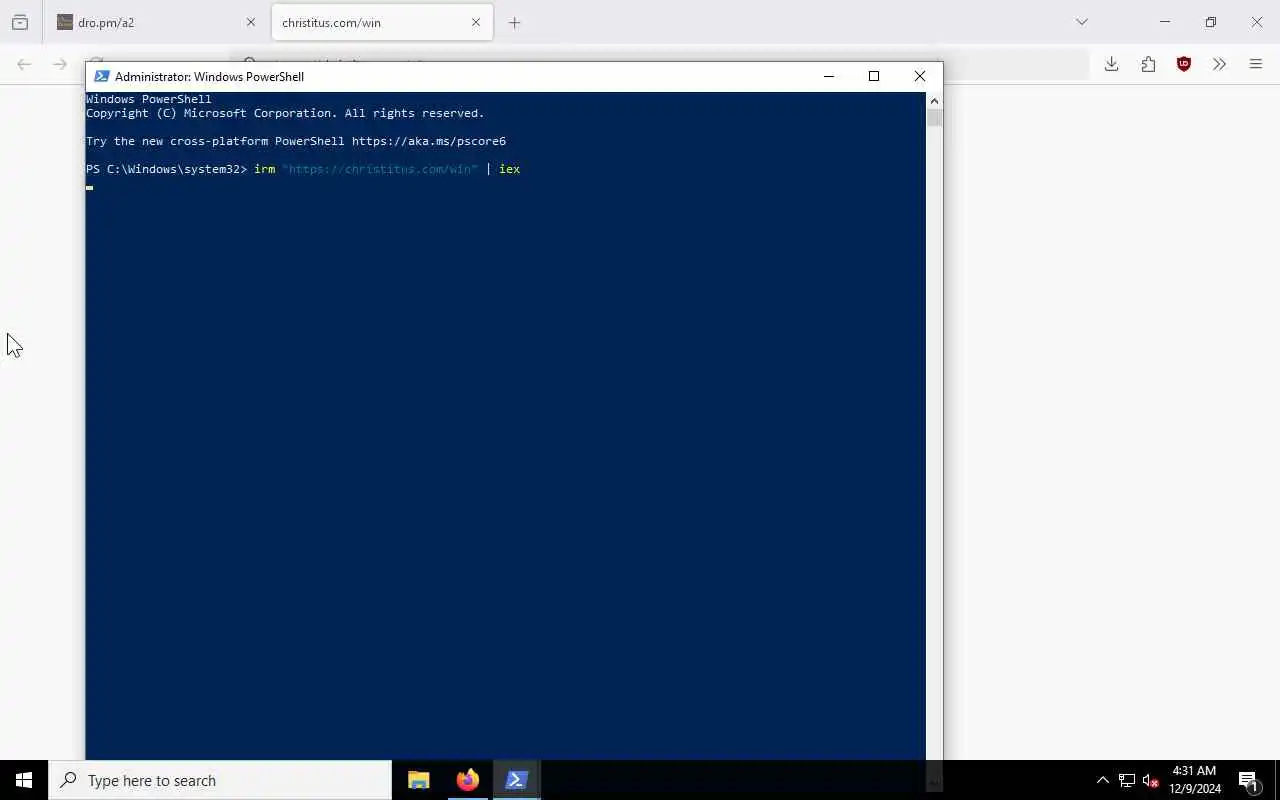Open the network status tray icon
Image resolution: width=1280 pixels, height=800 pixels.
(x=1127, y=780)
